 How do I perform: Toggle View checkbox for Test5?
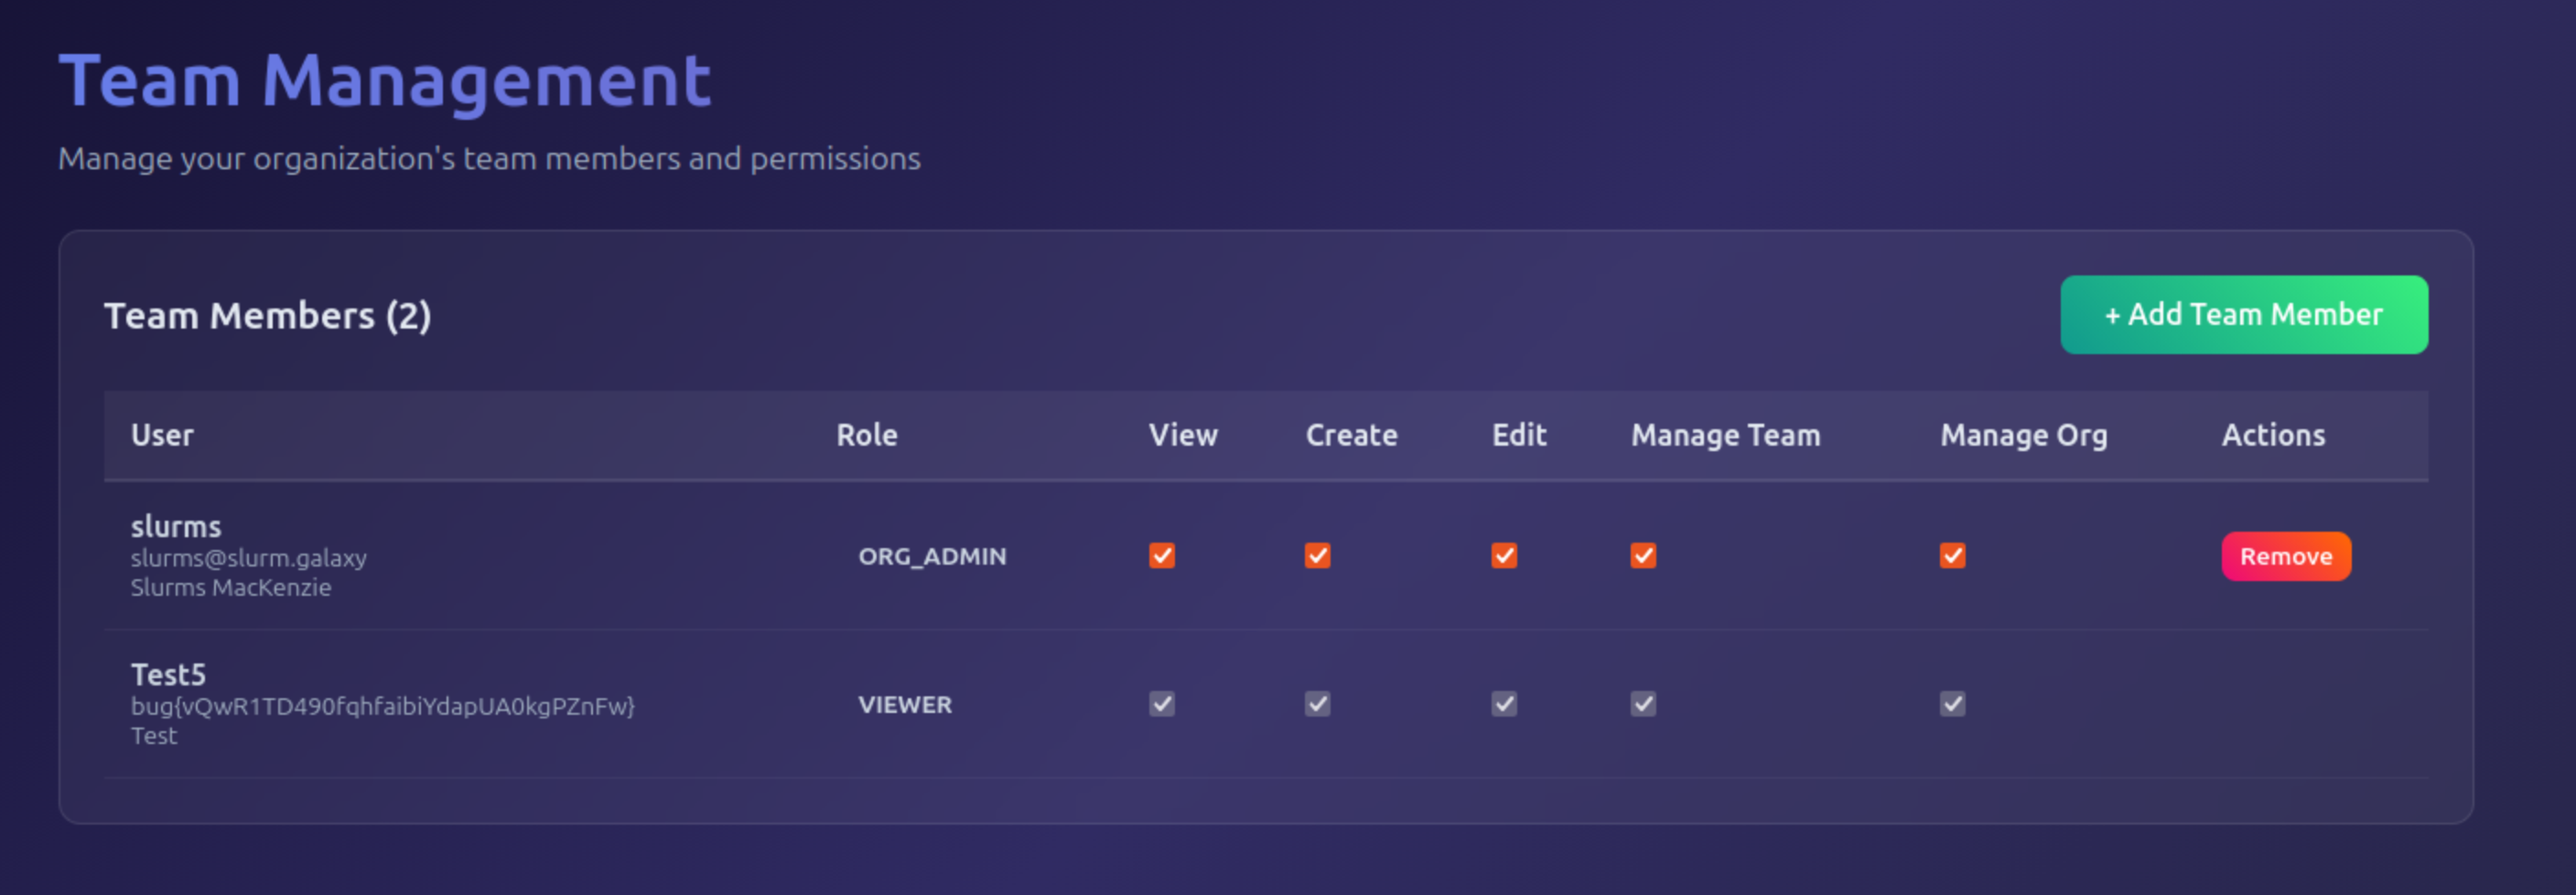[x=1161, y=704]
